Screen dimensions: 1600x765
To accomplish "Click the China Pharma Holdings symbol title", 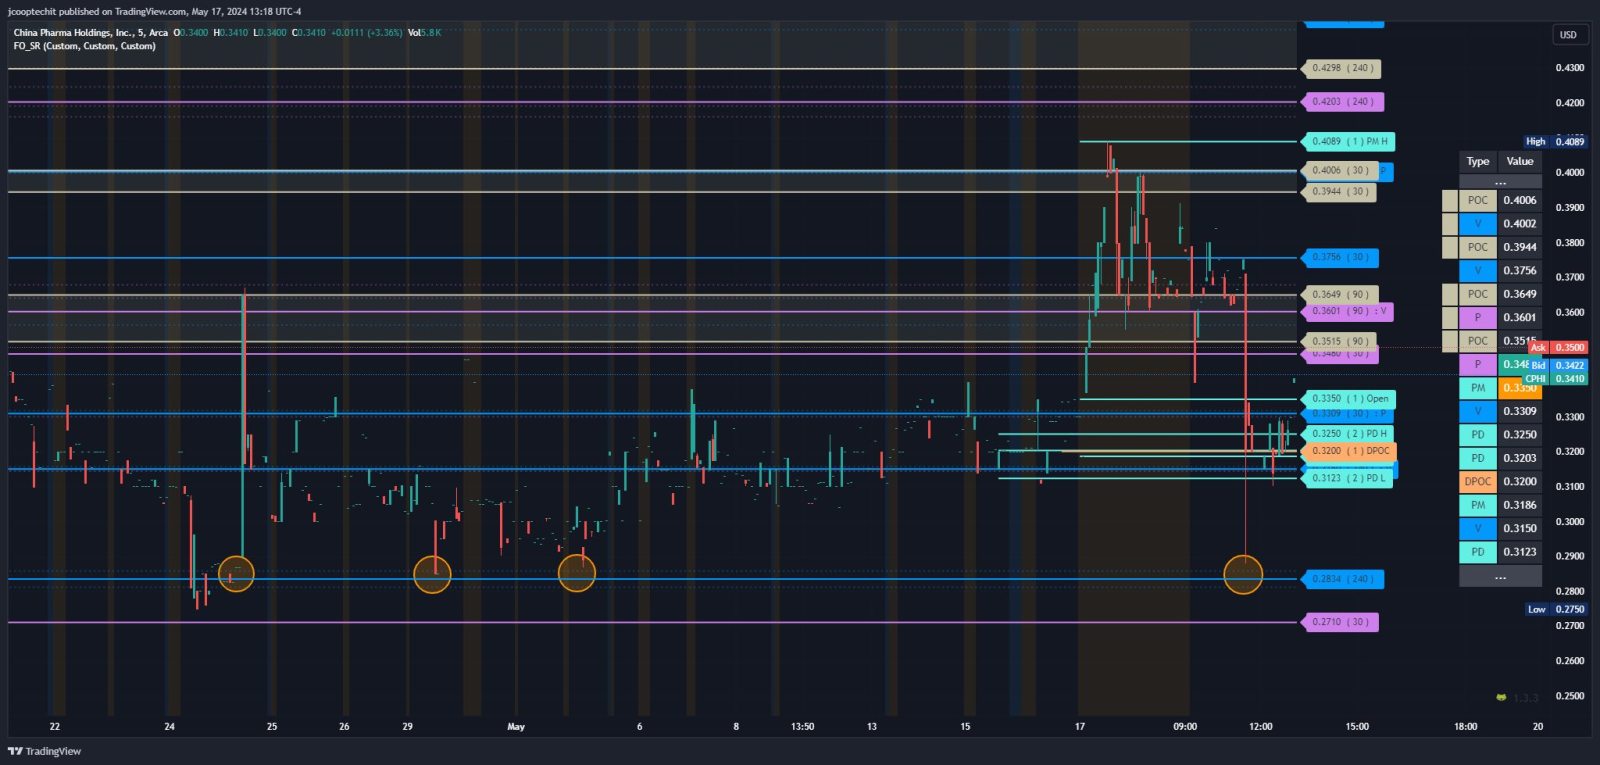I will coord(91,33).
